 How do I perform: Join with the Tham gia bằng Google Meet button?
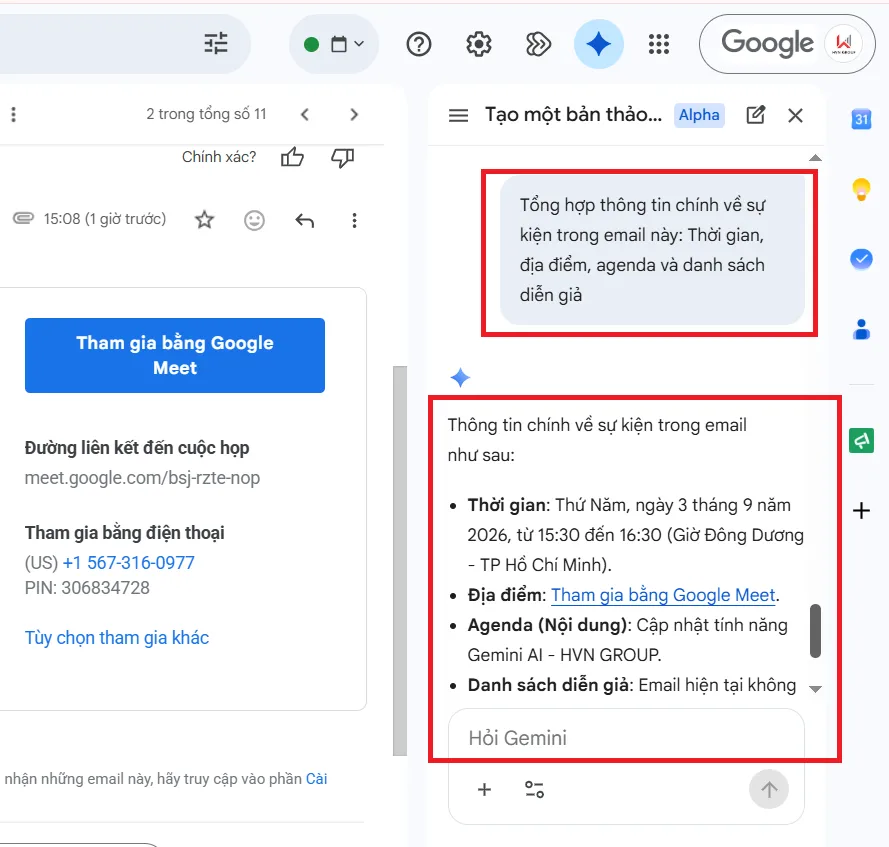[x=175, y=355]
